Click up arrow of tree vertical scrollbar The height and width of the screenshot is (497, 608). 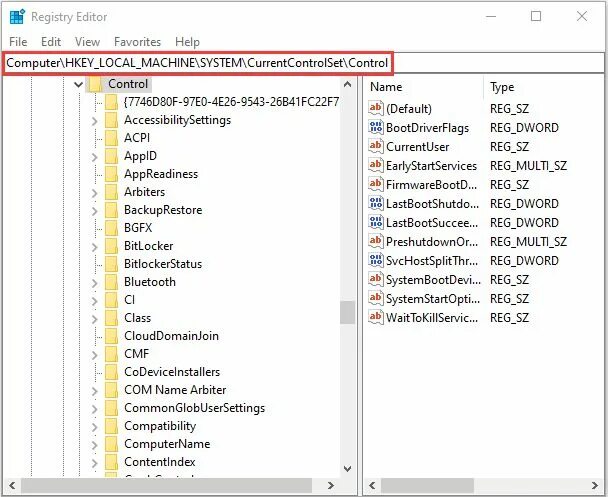(347, 84)
